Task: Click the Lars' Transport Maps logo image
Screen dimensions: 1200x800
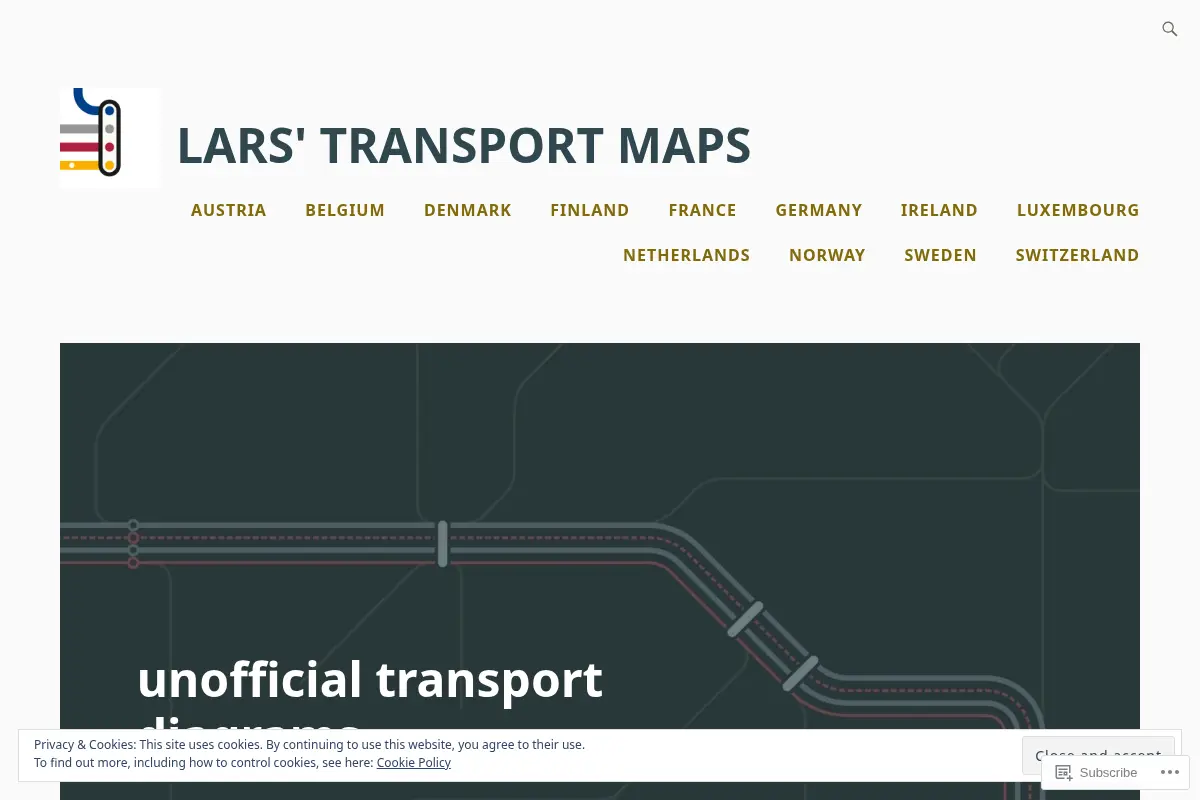Action: [x=110, y=138]
